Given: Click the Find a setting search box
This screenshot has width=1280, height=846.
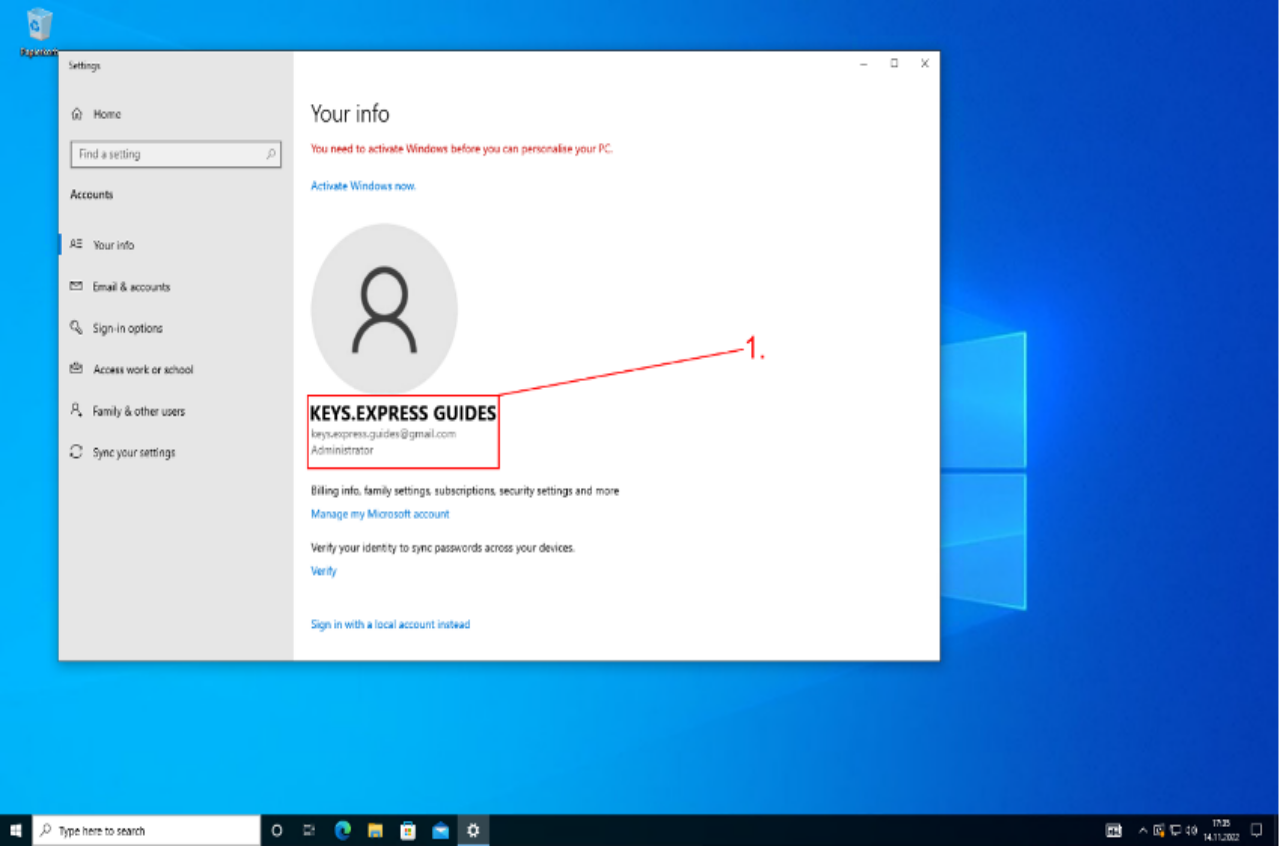Looking at the screenshot, I should click(170, 155).
